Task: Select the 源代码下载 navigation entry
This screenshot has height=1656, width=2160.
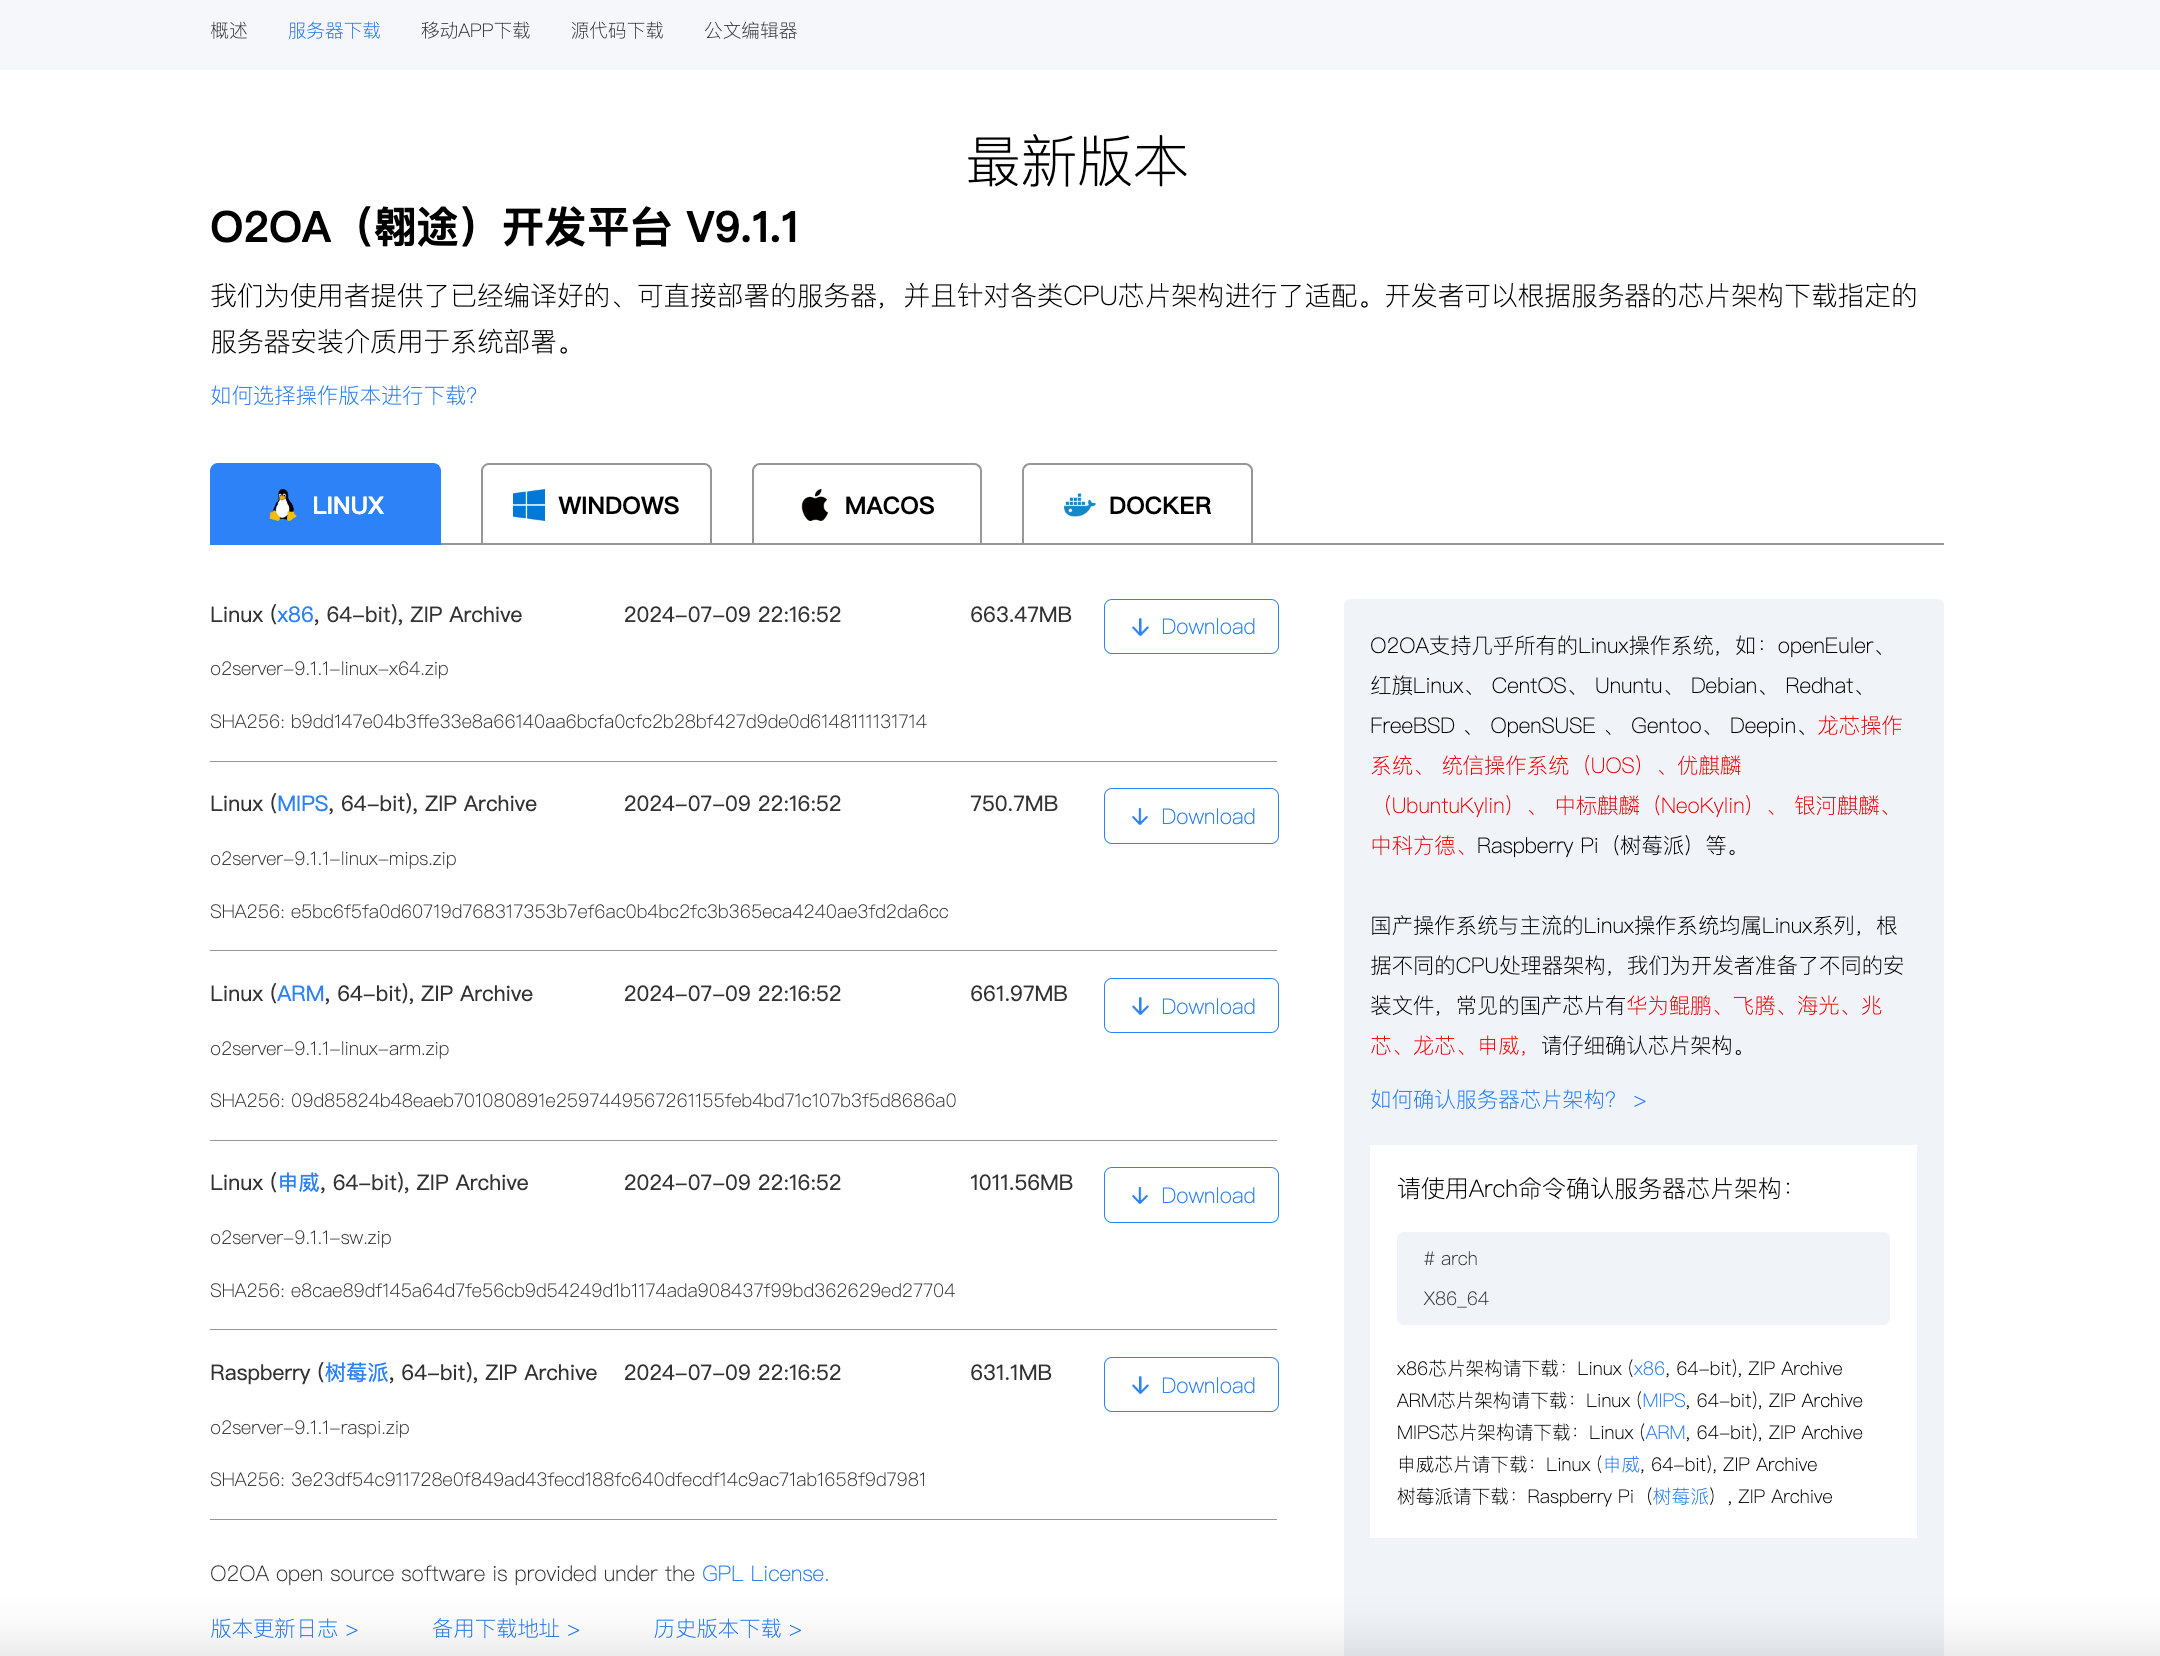Action: click(x=617, y=30)
